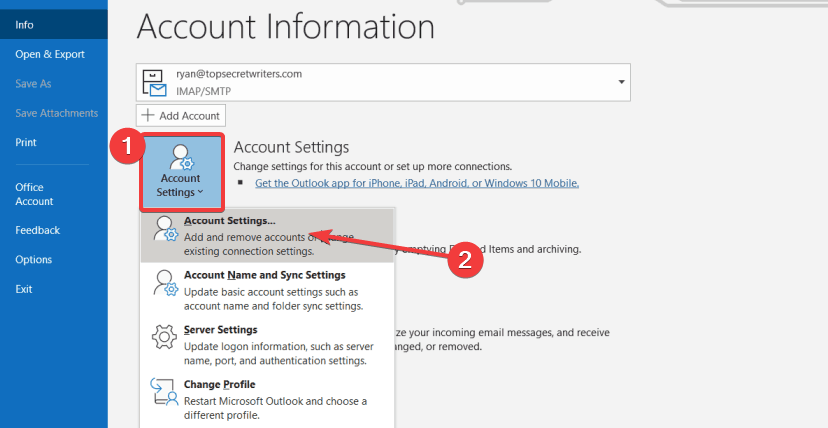Image resolution: width=828 pixels, height=428 pixels.
Task: Click 'Update logon information' description text
Action: pos(279,354)
